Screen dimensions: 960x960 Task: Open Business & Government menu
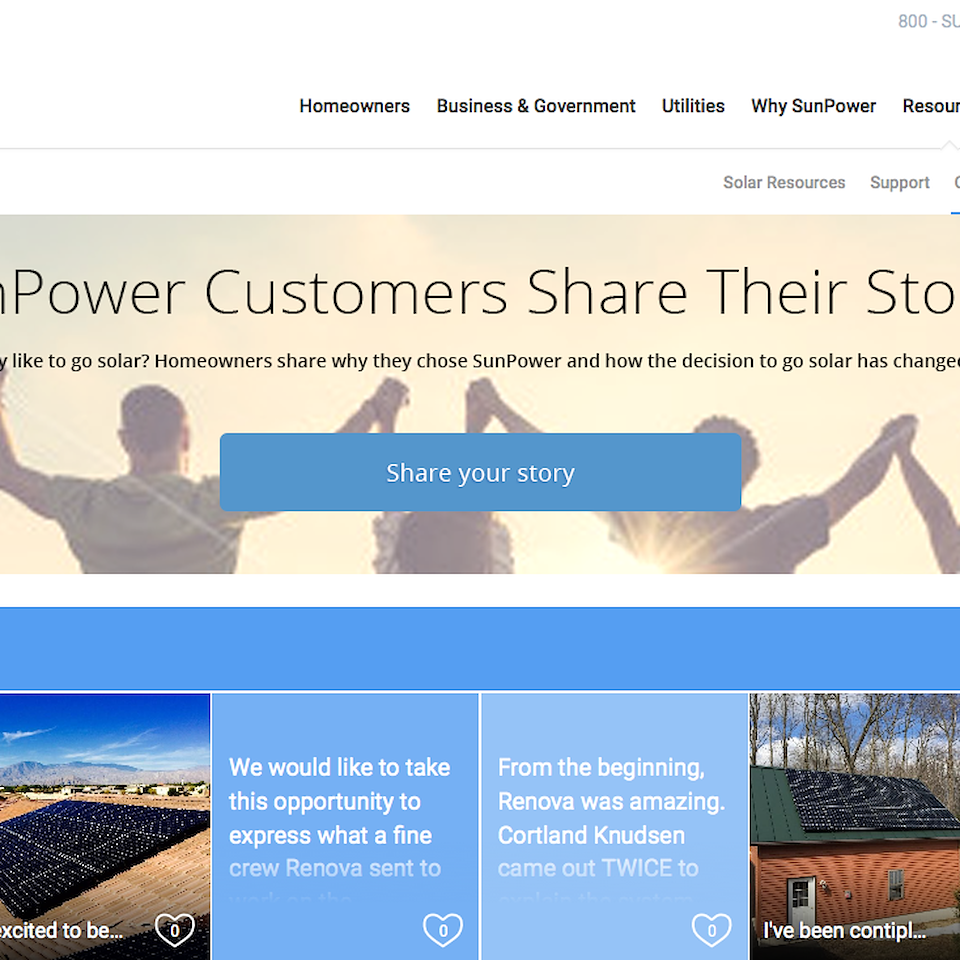(536, 106)
